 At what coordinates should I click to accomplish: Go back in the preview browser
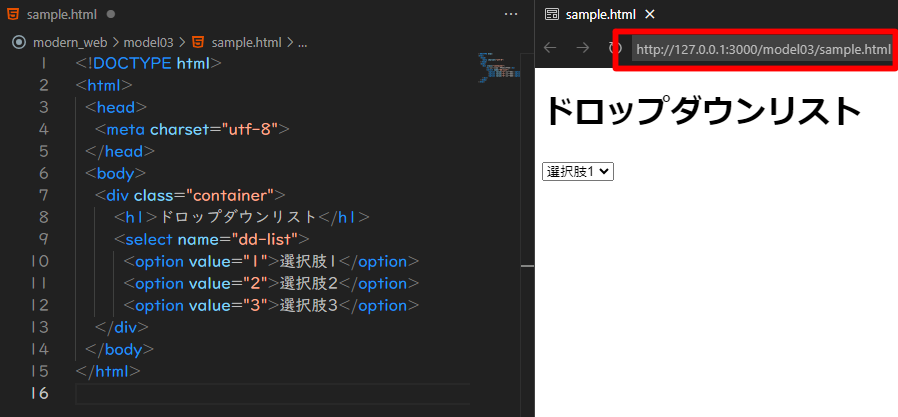(x=550, y=48)
